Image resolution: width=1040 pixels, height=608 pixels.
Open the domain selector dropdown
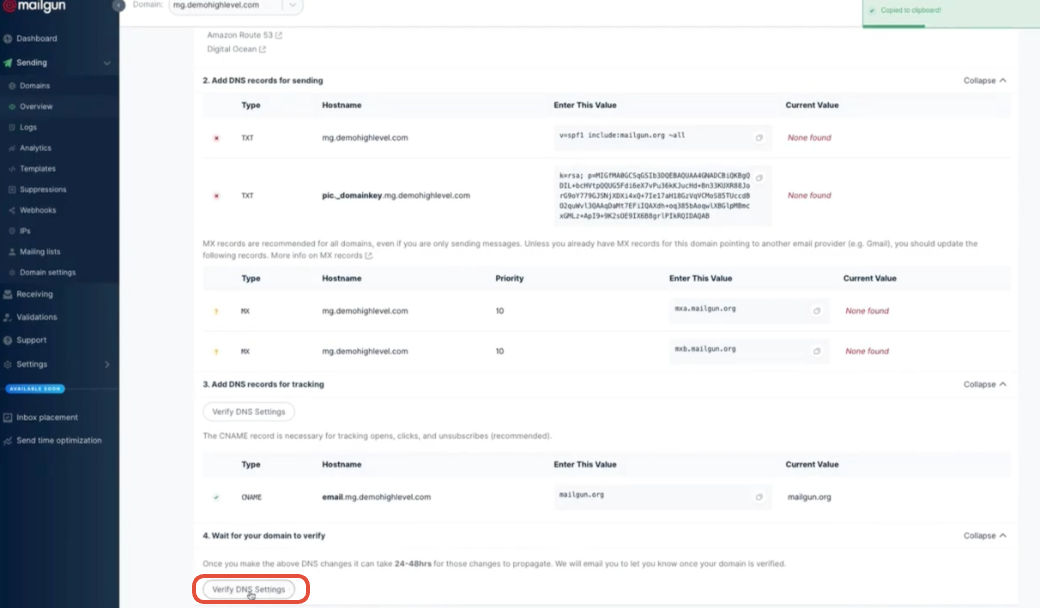click(x=293, y=5)
